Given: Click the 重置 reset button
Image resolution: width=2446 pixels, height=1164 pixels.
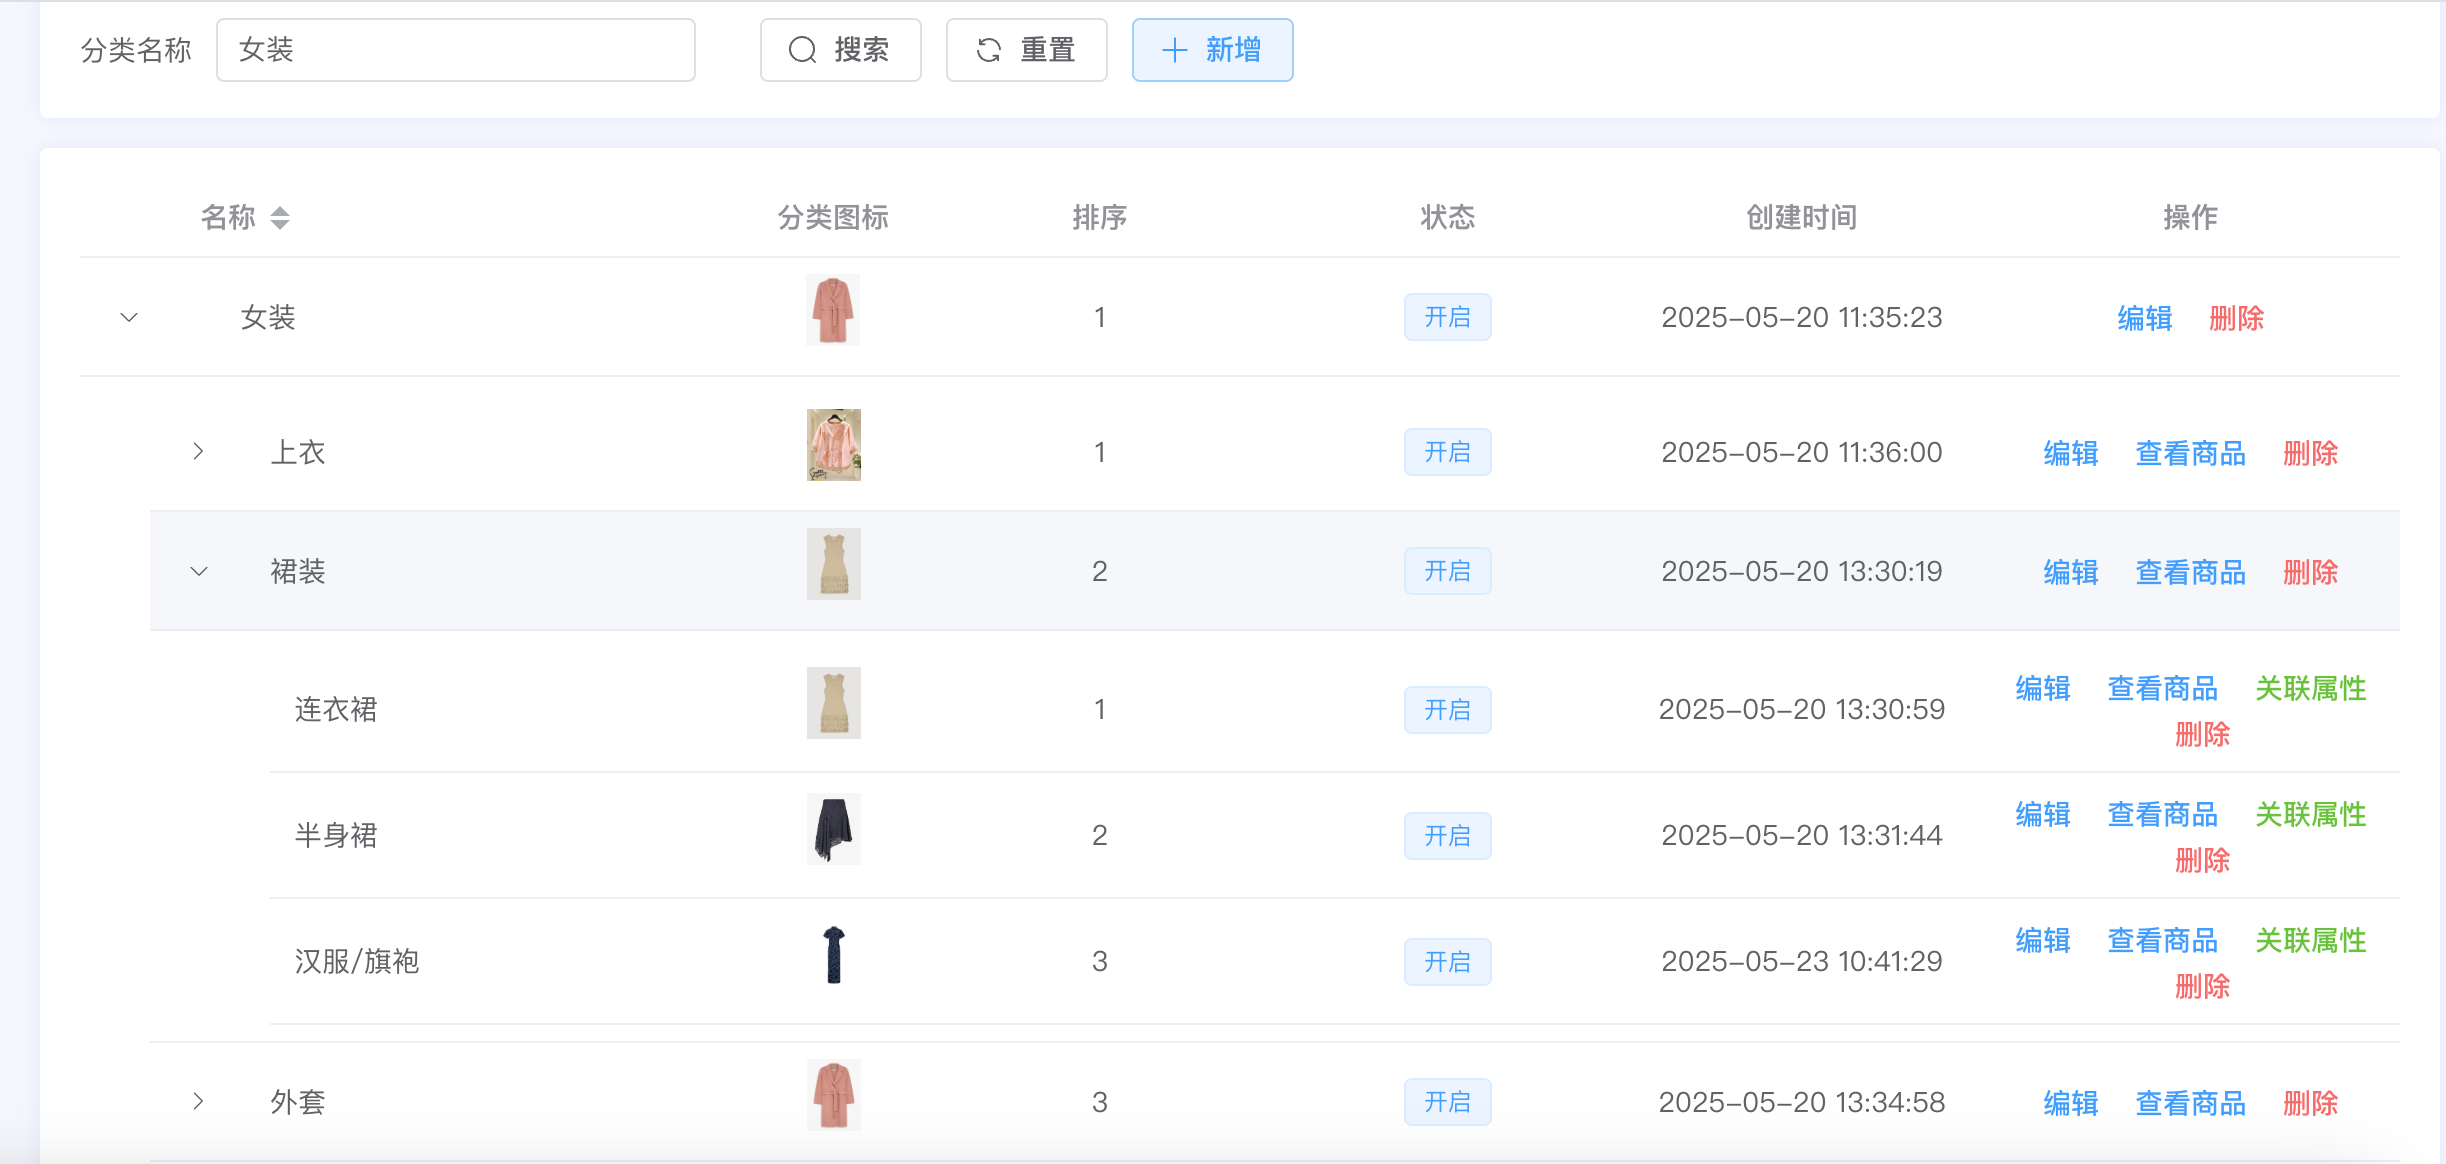Looking at the screenshot, I should pyautogui.click(x=1026, y=50).
